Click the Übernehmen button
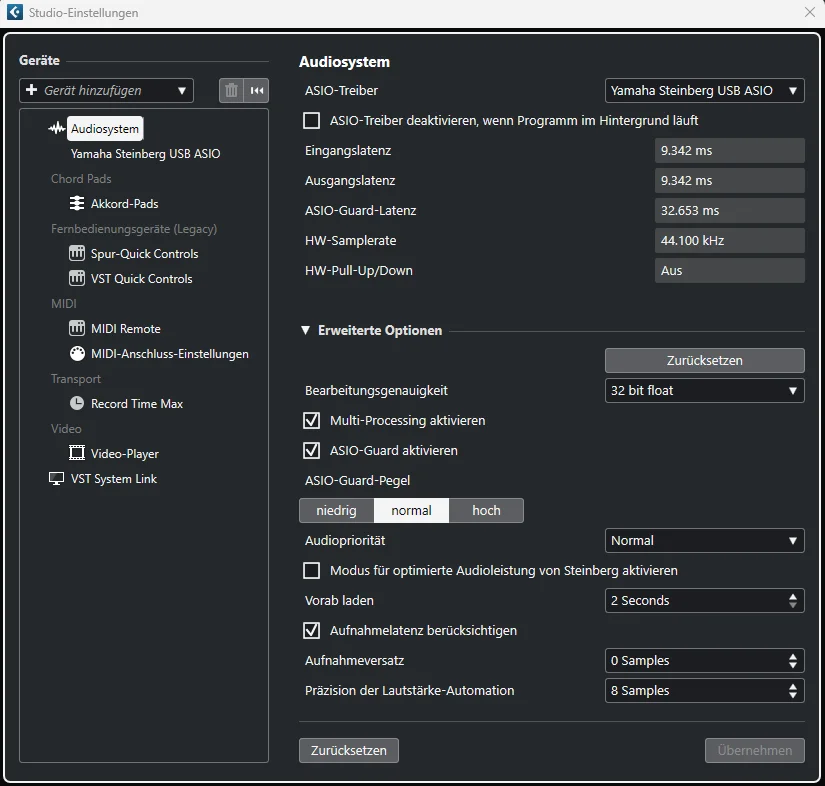 coord(754,750)
